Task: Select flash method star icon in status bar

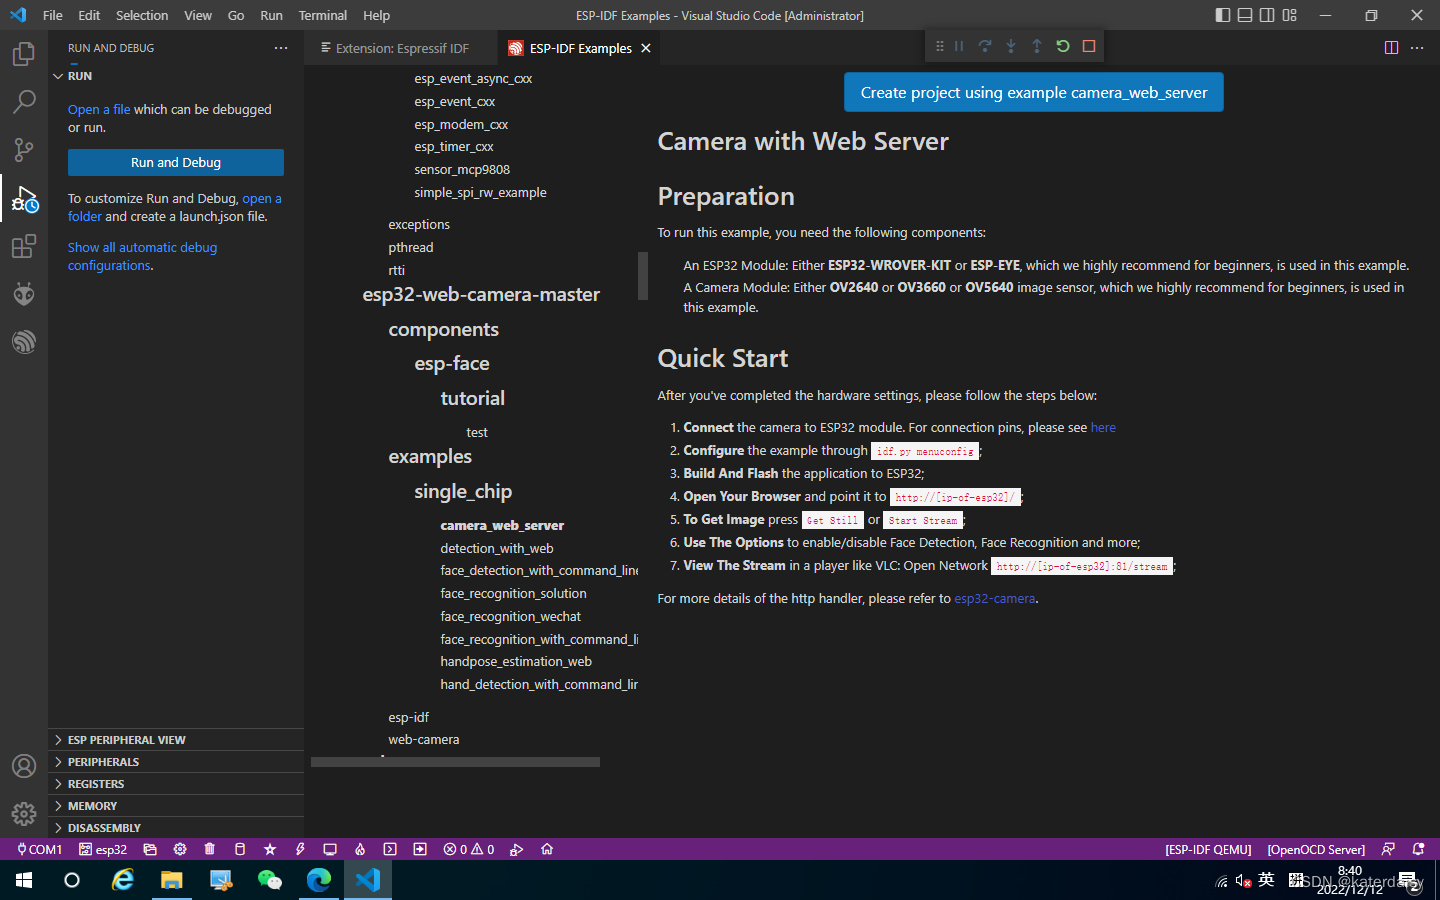Action: coord(270,849)
